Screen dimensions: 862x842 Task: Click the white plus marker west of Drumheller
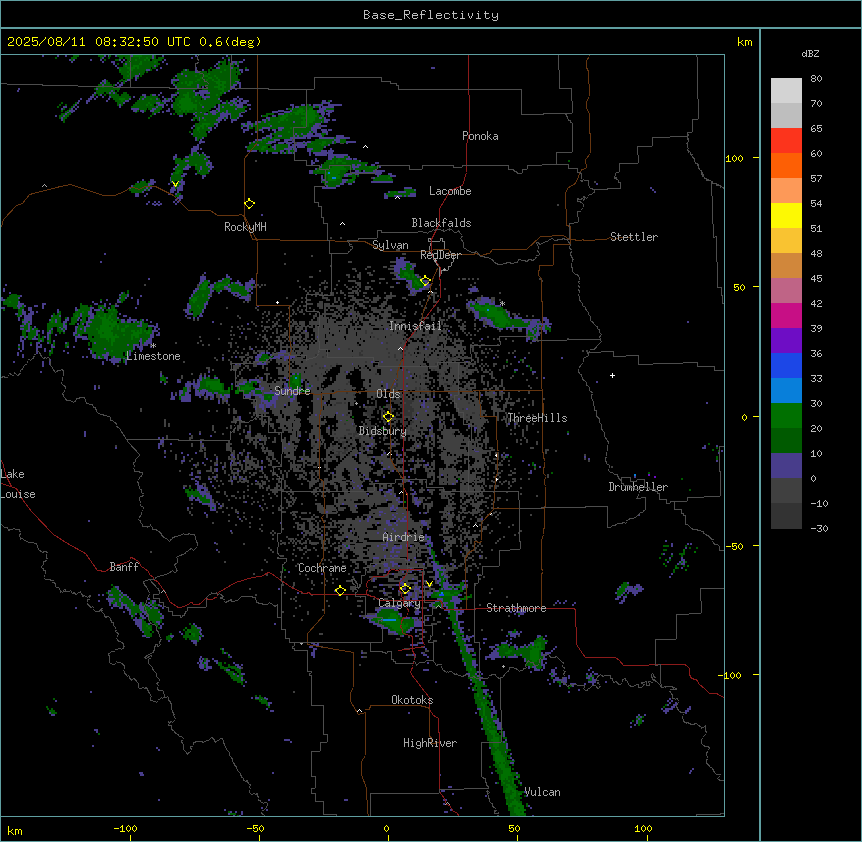coord(612,375)
